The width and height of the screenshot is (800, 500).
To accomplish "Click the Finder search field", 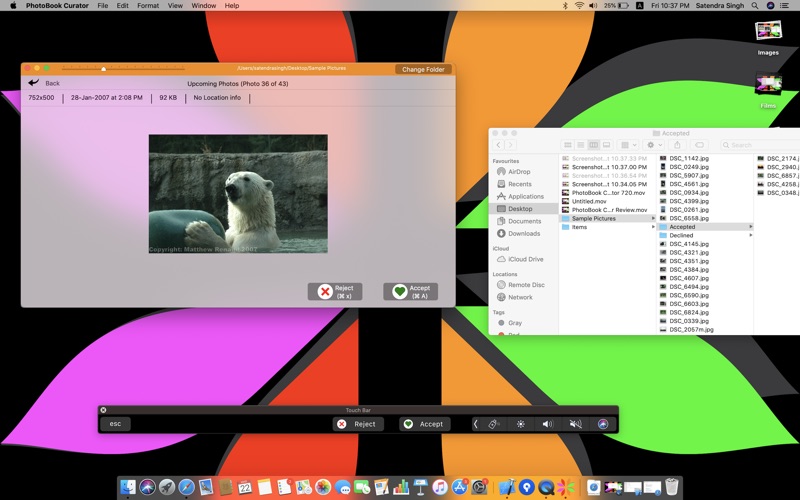I will pyautogui.click(x=760, y=145).
